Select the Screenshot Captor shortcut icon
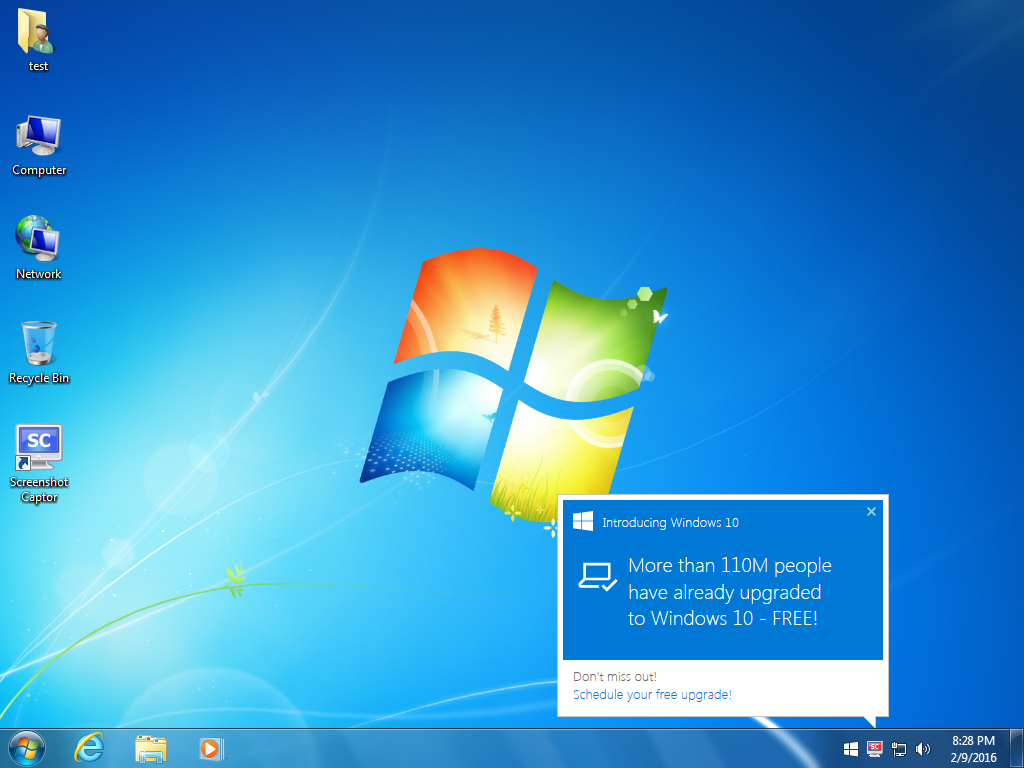The height and width of the screenshot is (768, 1024). click(x=39, y=464)
